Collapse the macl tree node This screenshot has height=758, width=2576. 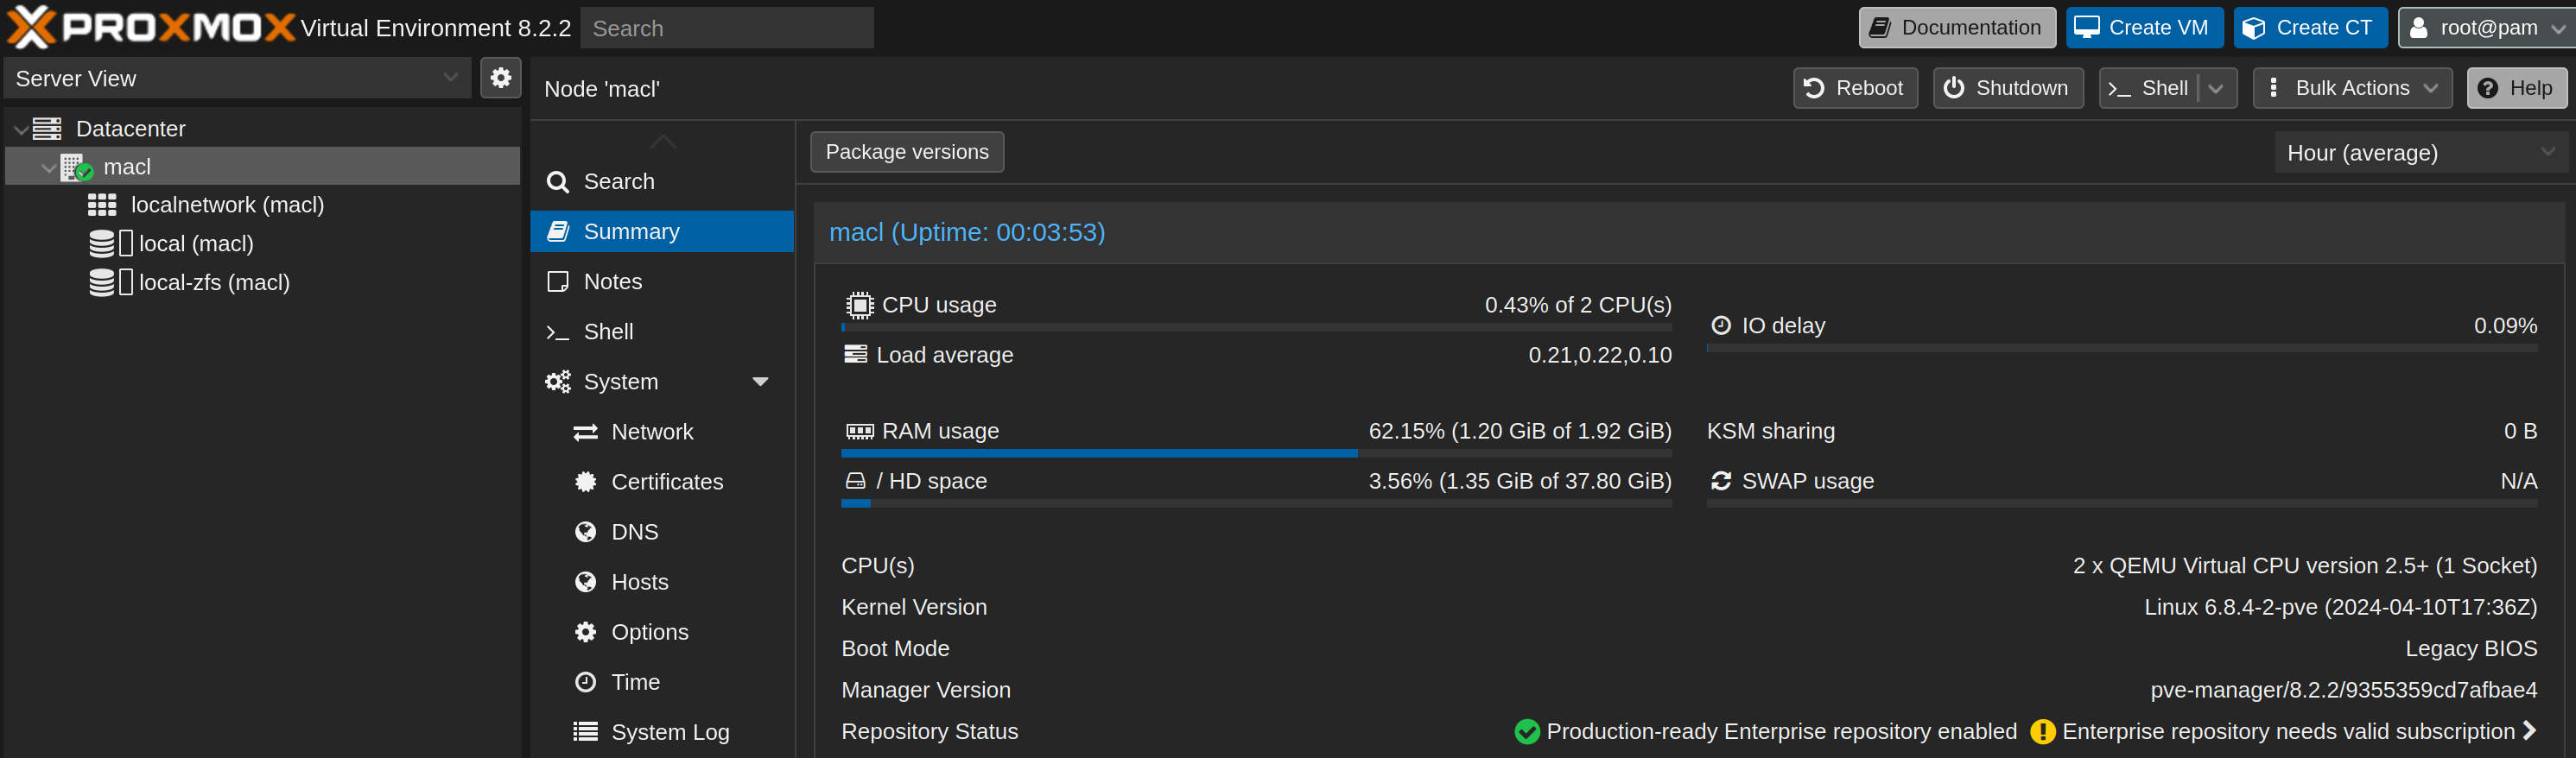pyautogui.click(x=48, y=167)
